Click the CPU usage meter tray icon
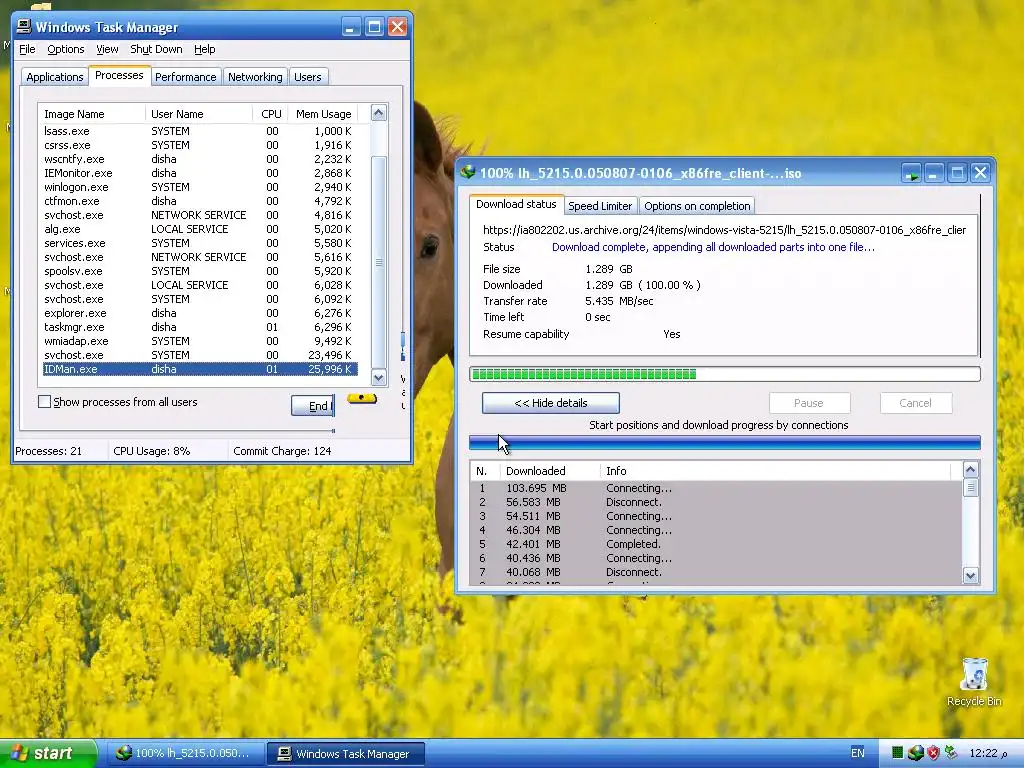The height and width of the screenshot is (768, 1024). tap(897, 753)
